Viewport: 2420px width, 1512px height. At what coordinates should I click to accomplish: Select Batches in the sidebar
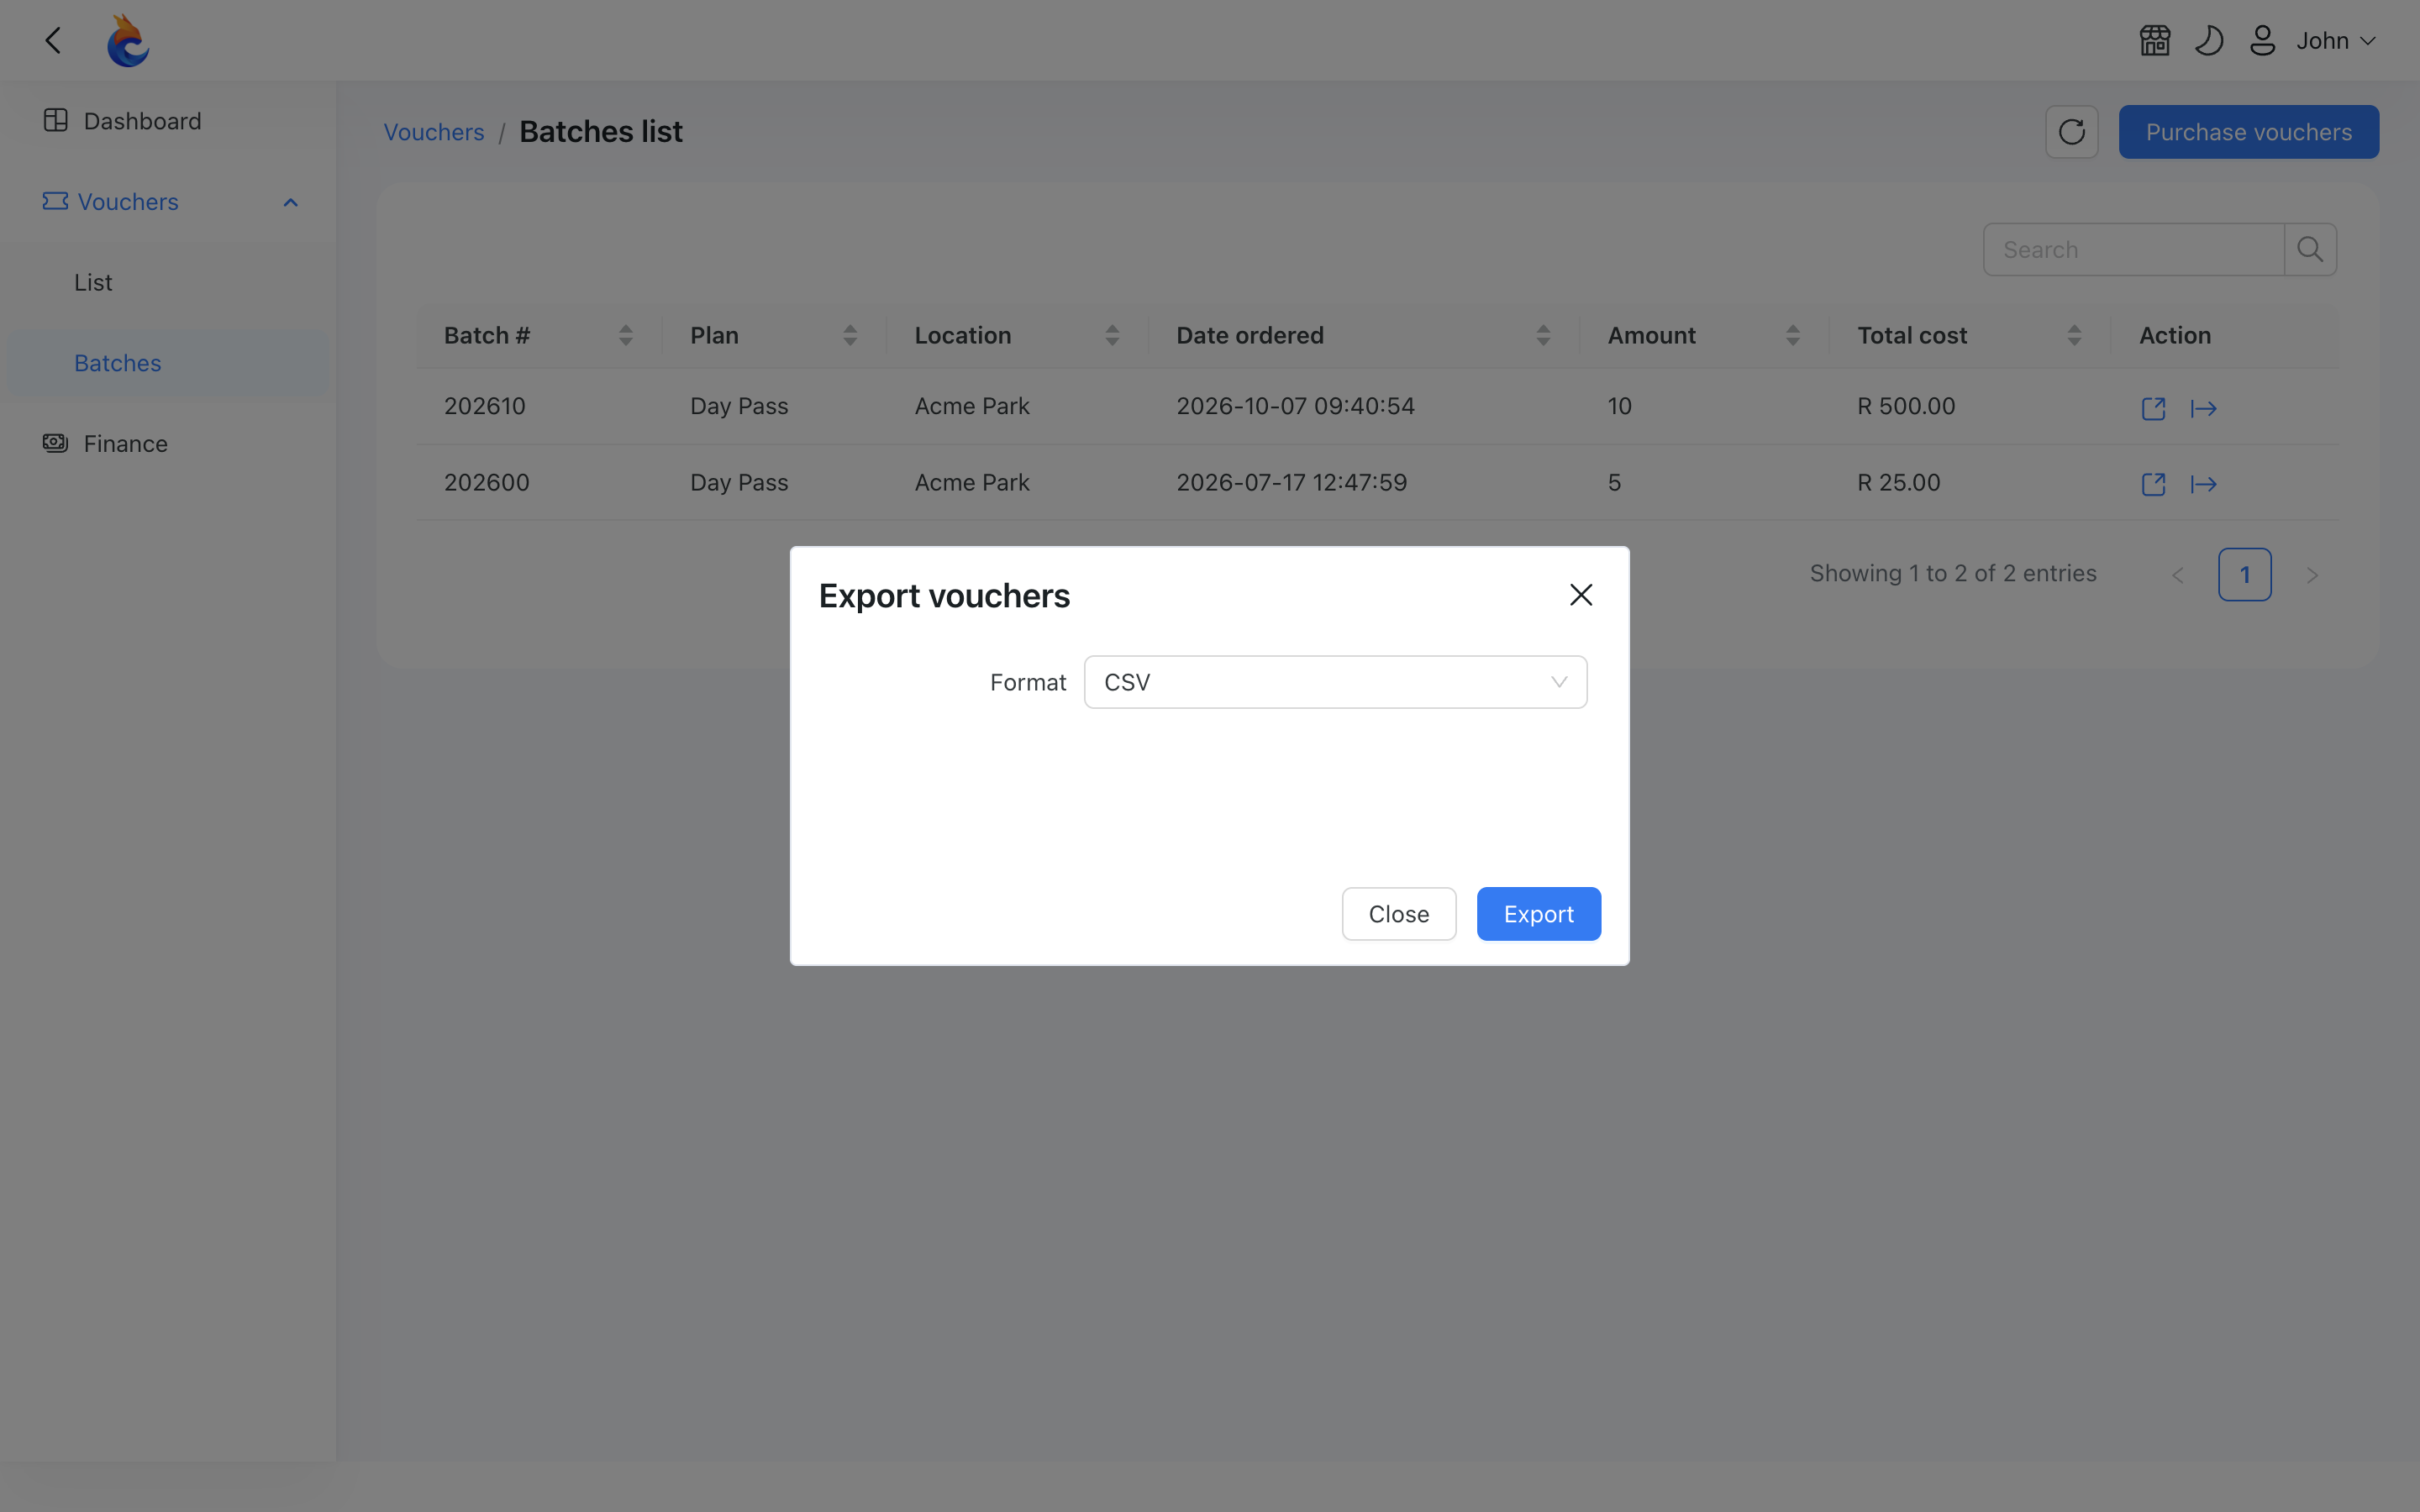(x=168, y=363)
